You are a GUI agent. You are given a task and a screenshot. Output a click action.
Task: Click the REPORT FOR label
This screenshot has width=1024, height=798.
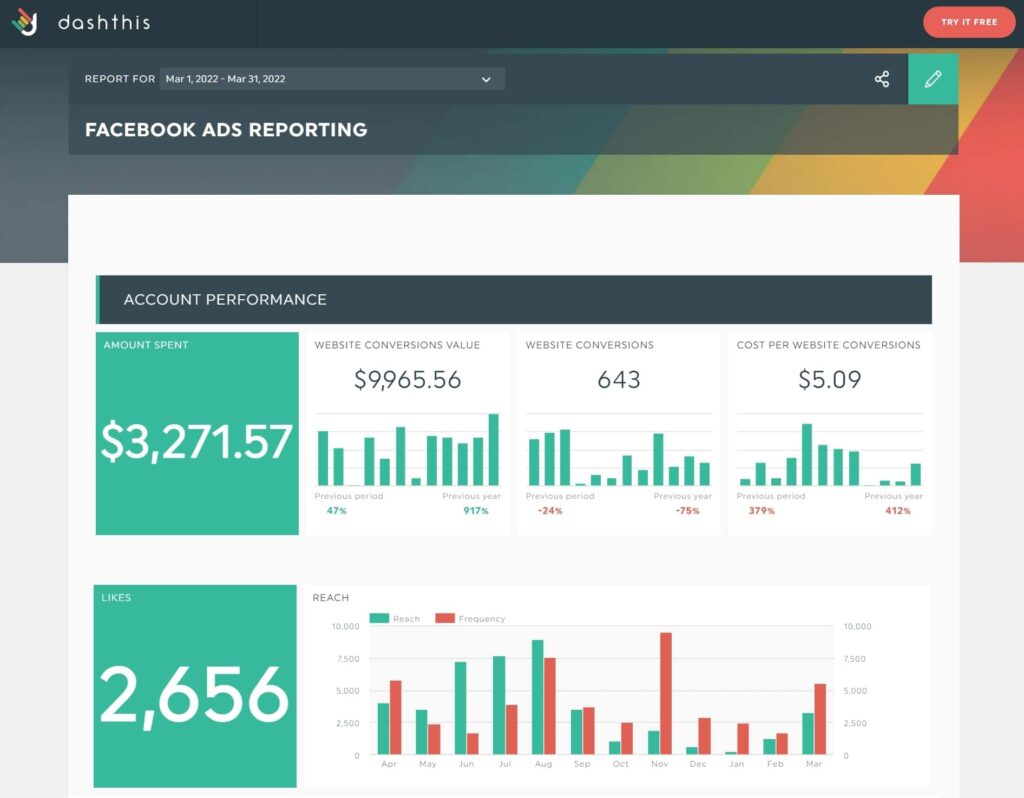[x=120, y=79]
